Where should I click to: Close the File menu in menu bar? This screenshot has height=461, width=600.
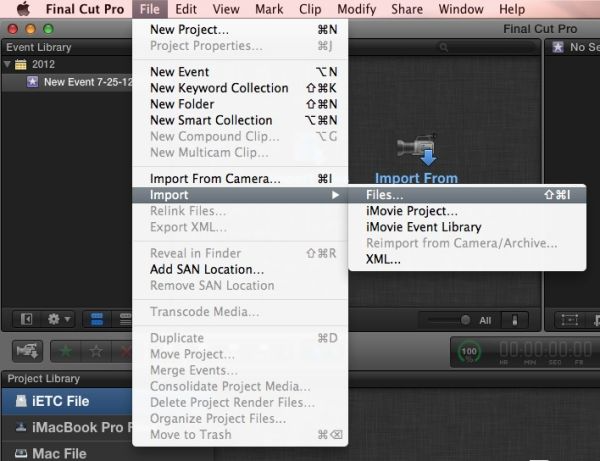(150, 9)
